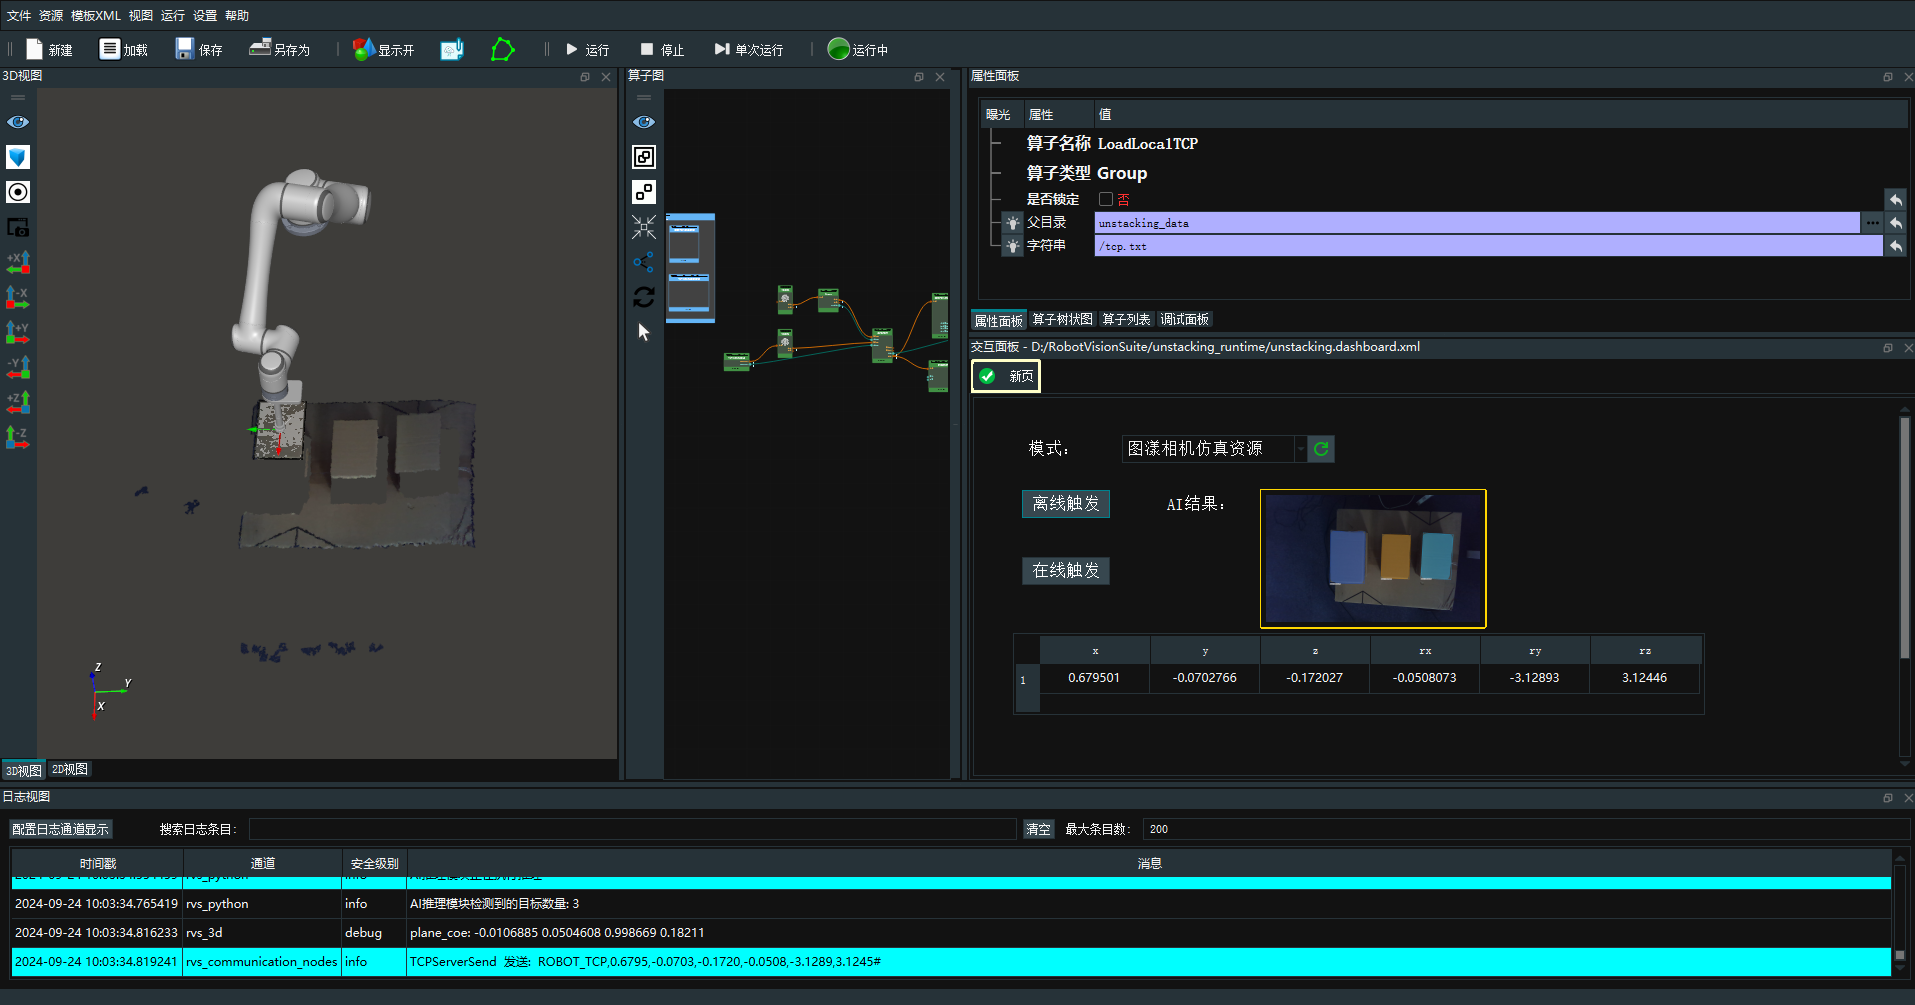This screenshot has height=1005, width=1915.
Task: Open the 文件 menu
Action: [19, 15]
